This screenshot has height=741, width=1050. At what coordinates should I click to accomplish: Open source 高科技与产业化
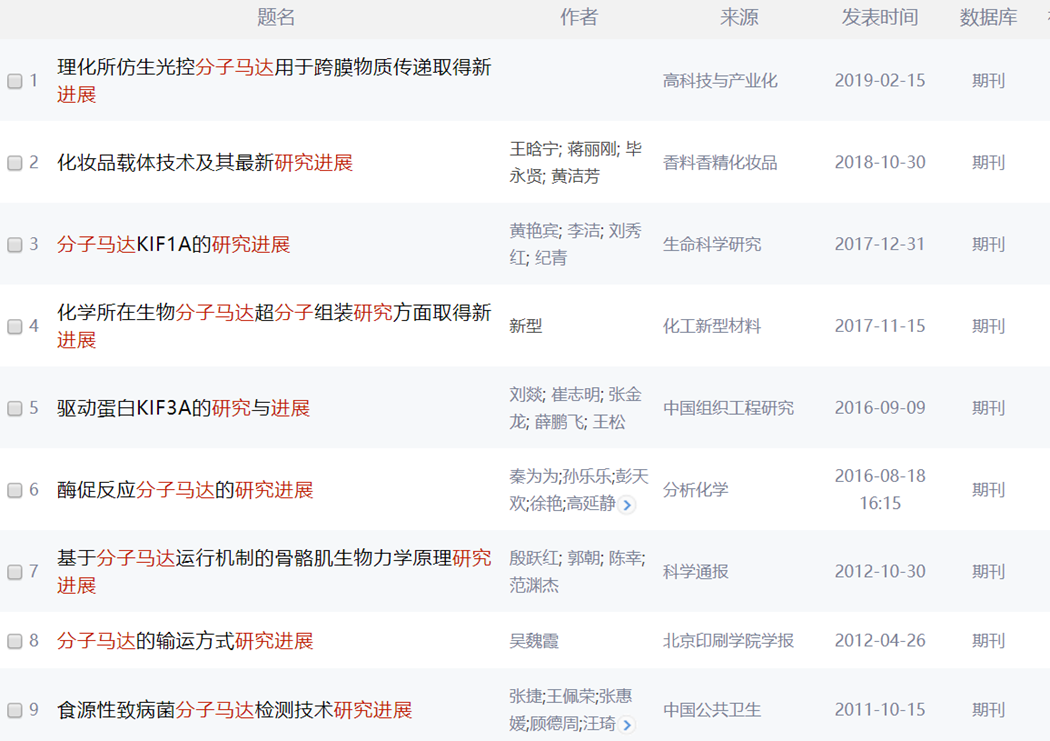(x=720, y=81)
